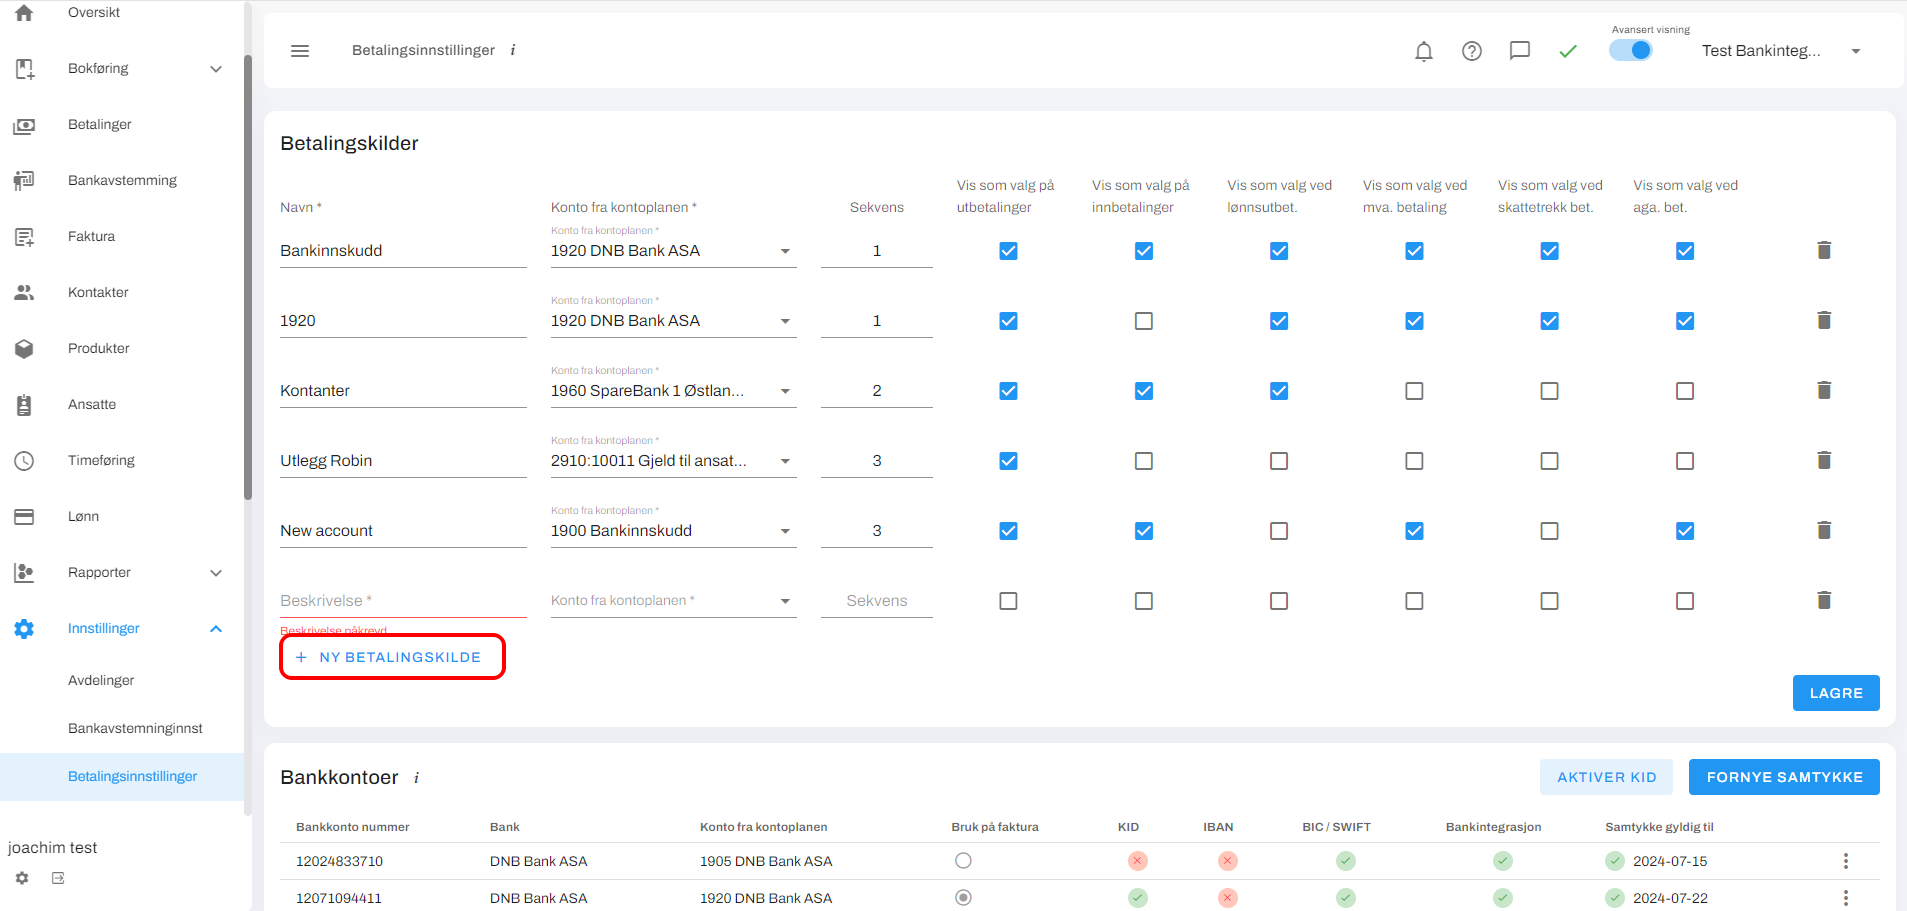The height and width of the screenshot is (911, 1907).
Task: Click the Betalinger sidebar icon
Action: point(24,125)
